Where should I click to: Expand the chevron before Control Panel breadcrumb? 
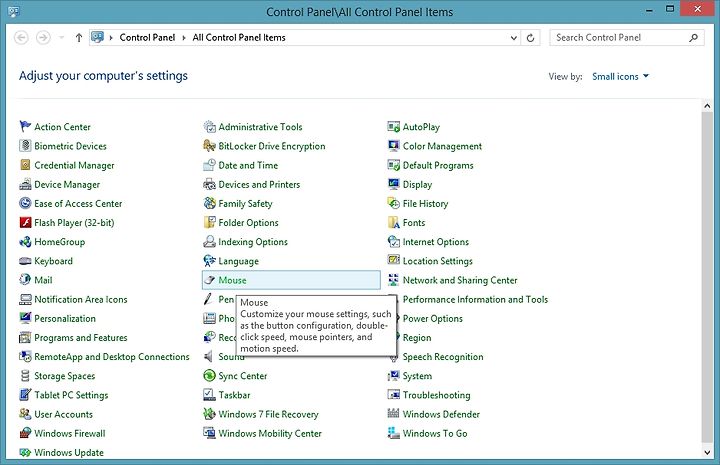click(111, 38)
